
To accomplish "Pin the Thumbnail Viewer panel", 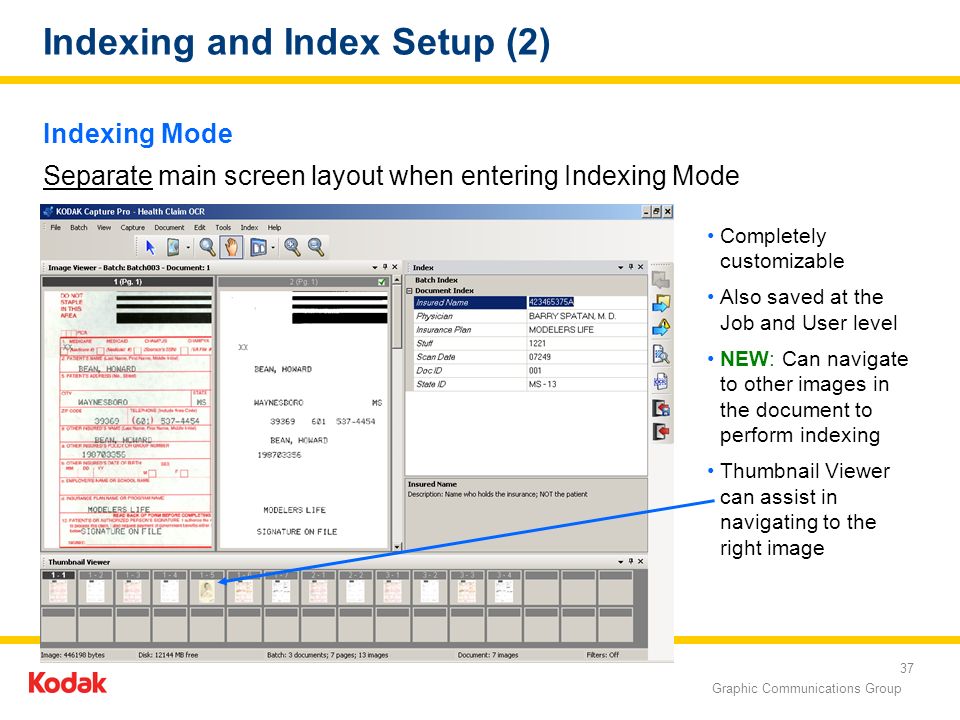I will tap(631, 561).
